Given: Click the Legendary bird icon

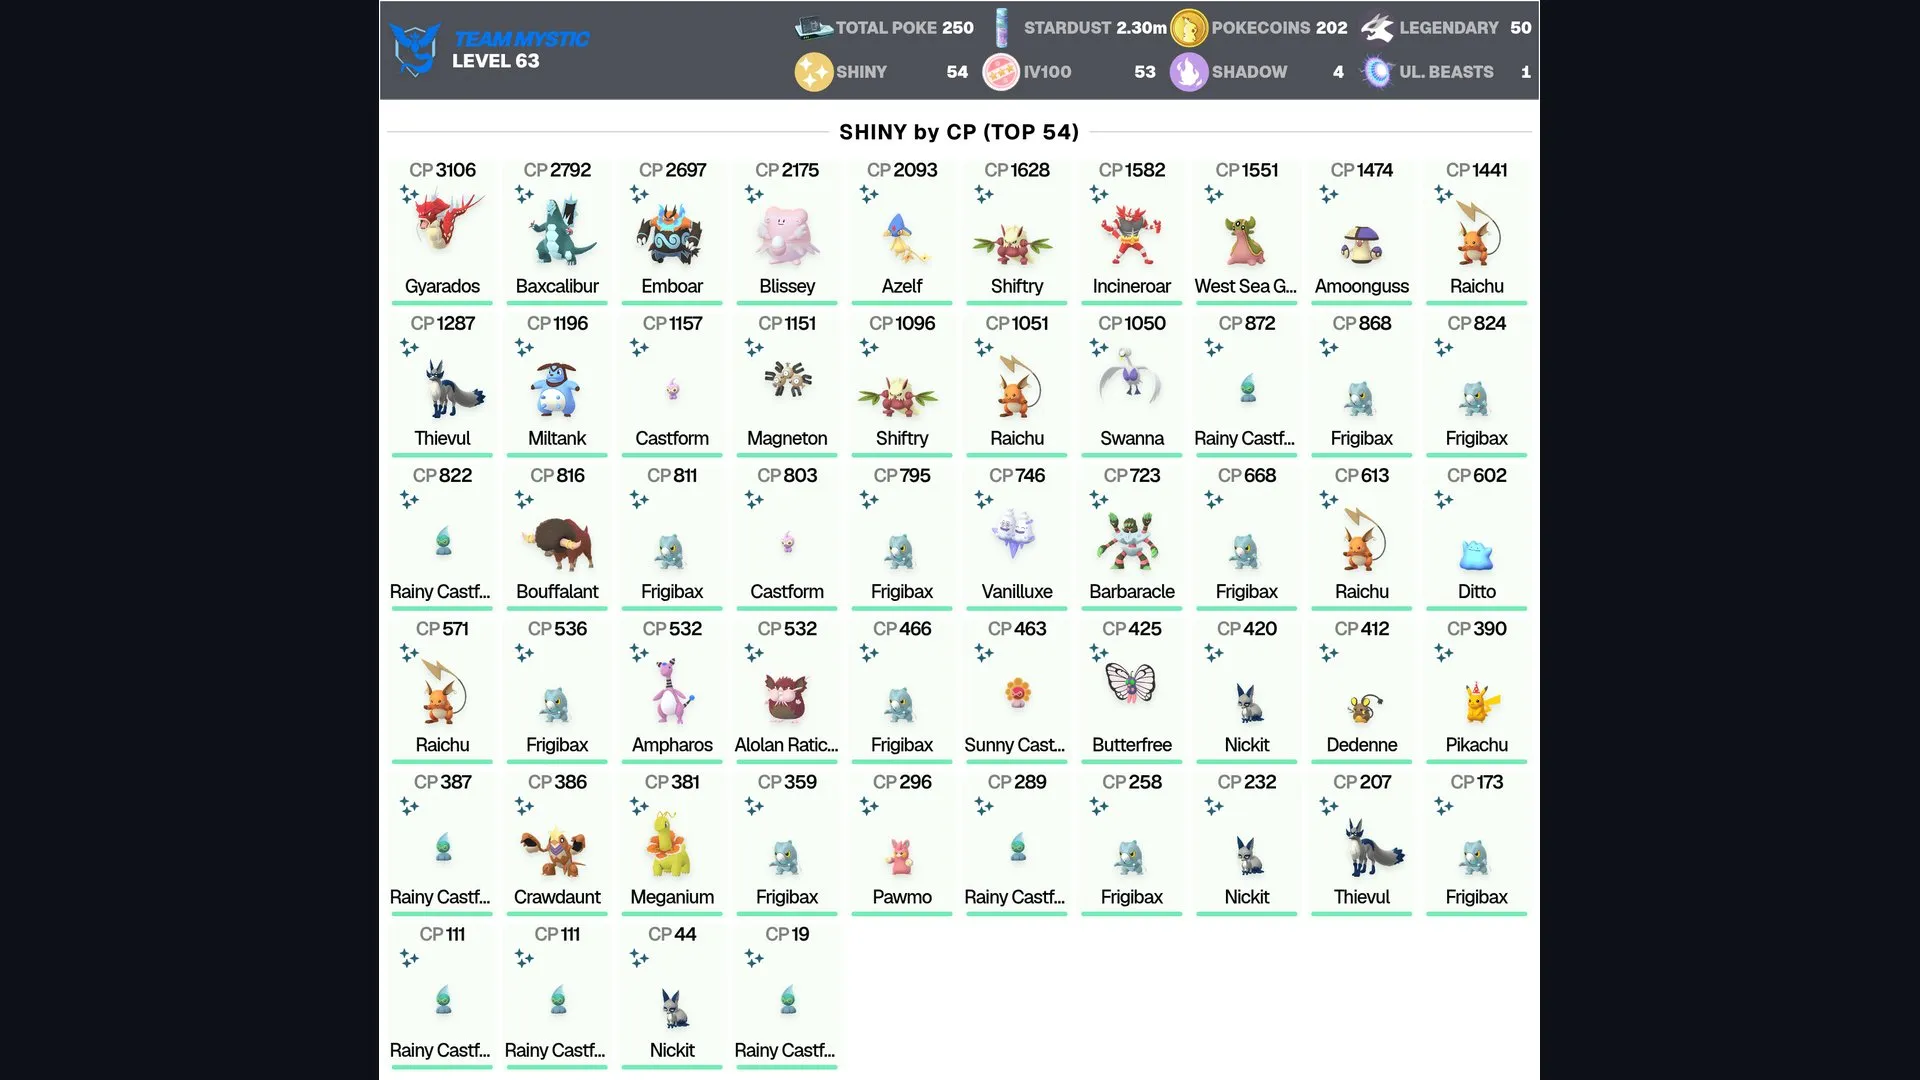Looking at the screenshot, I should tap(1377, 28).
